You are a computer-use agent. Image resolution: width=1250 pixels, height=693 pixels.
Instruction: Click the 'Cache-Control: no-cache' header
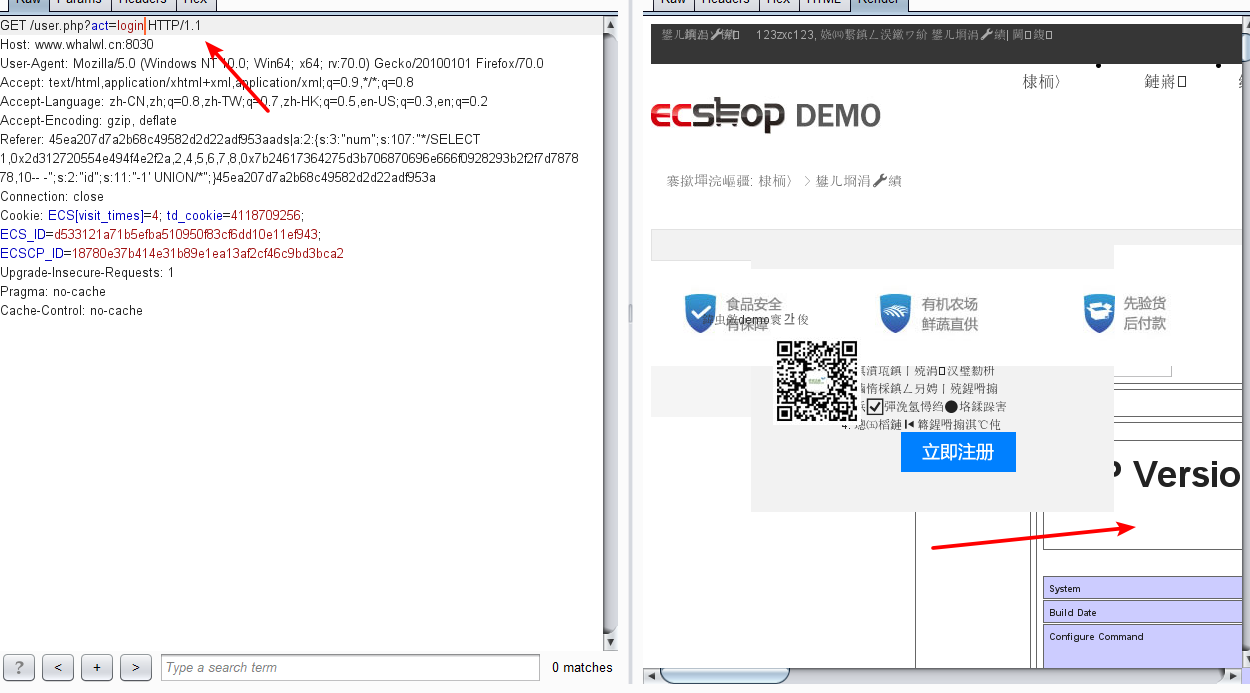[71, 310]
